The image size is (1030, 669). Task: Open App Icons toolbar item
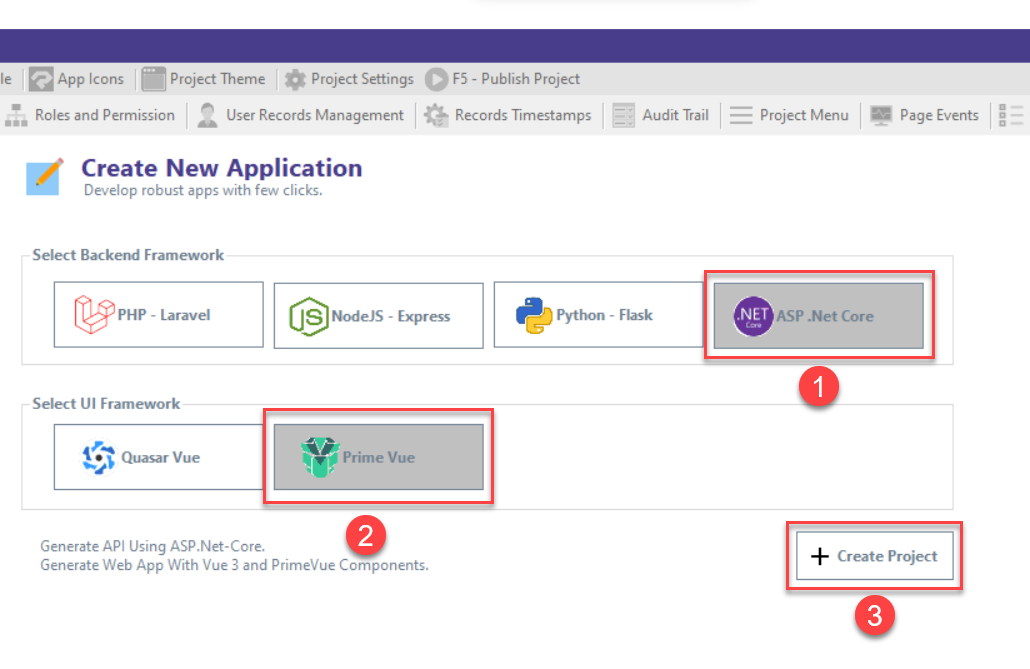click(76, 79)
